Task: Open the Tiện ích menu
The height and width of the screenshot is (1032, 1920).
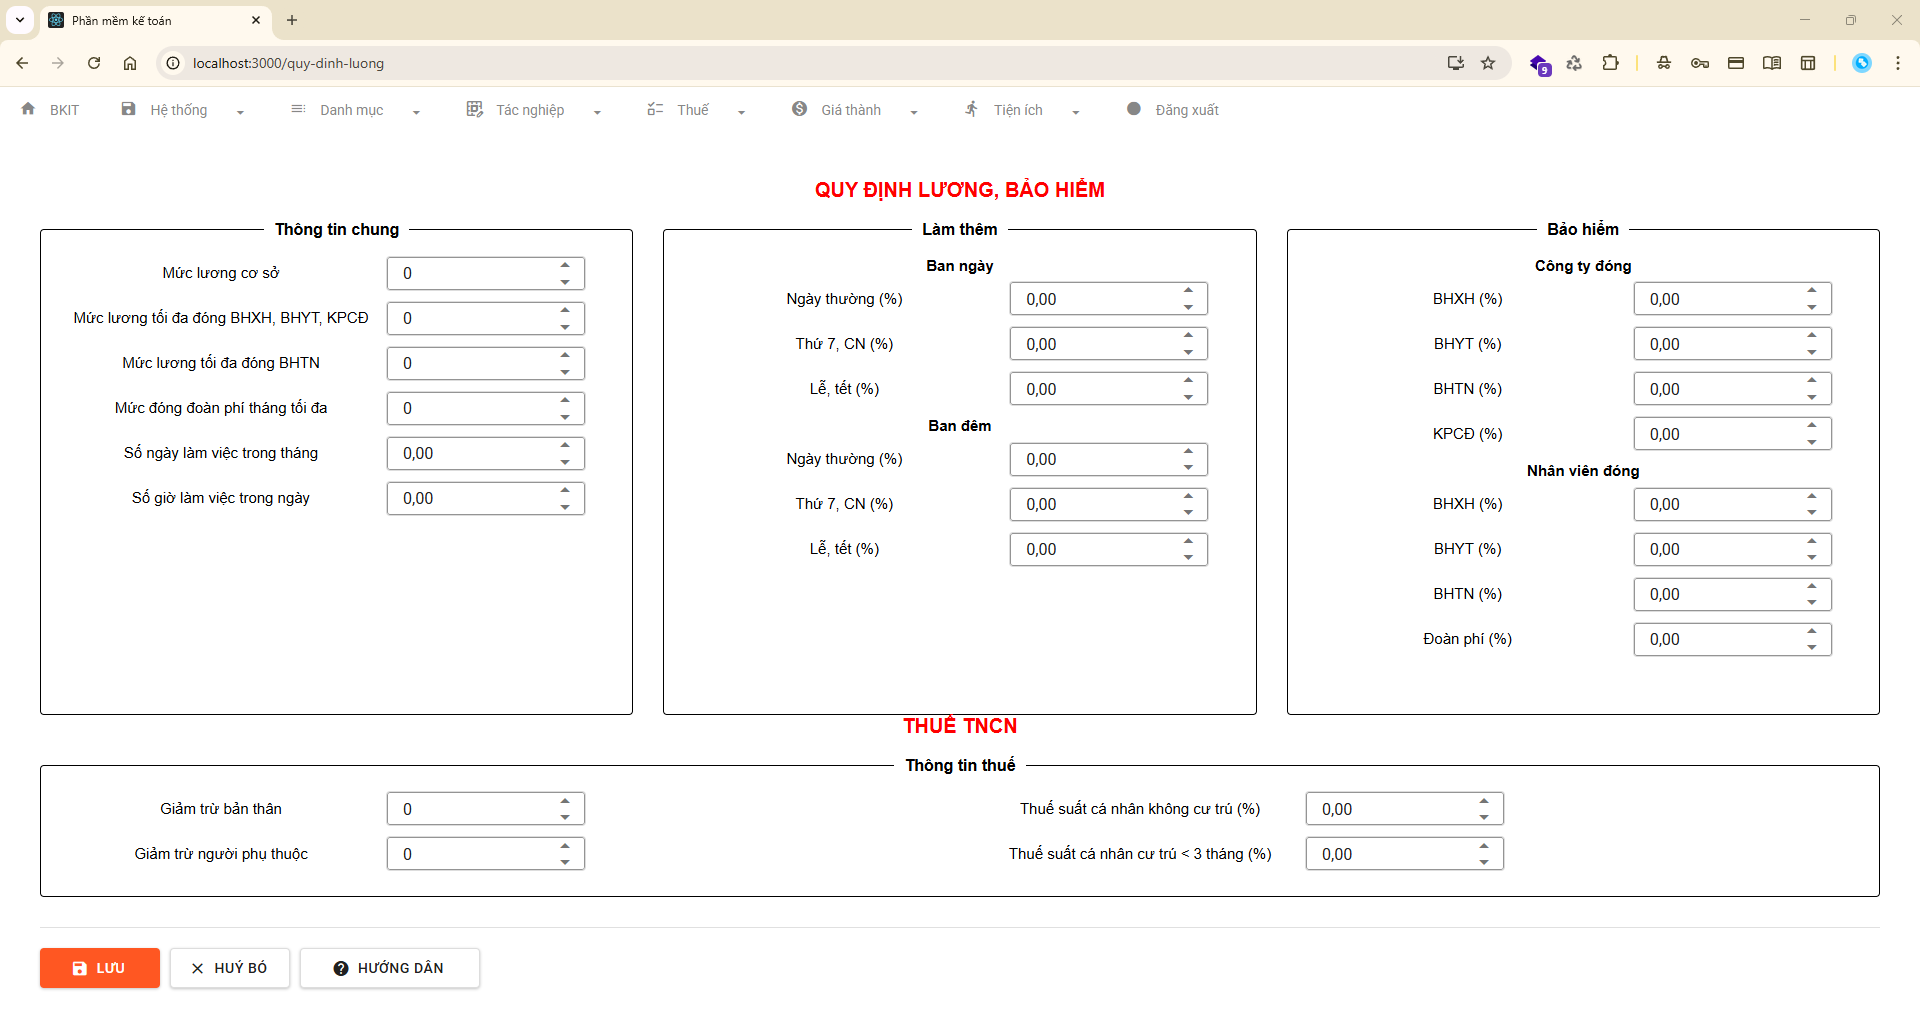Action: [1018, 110]
